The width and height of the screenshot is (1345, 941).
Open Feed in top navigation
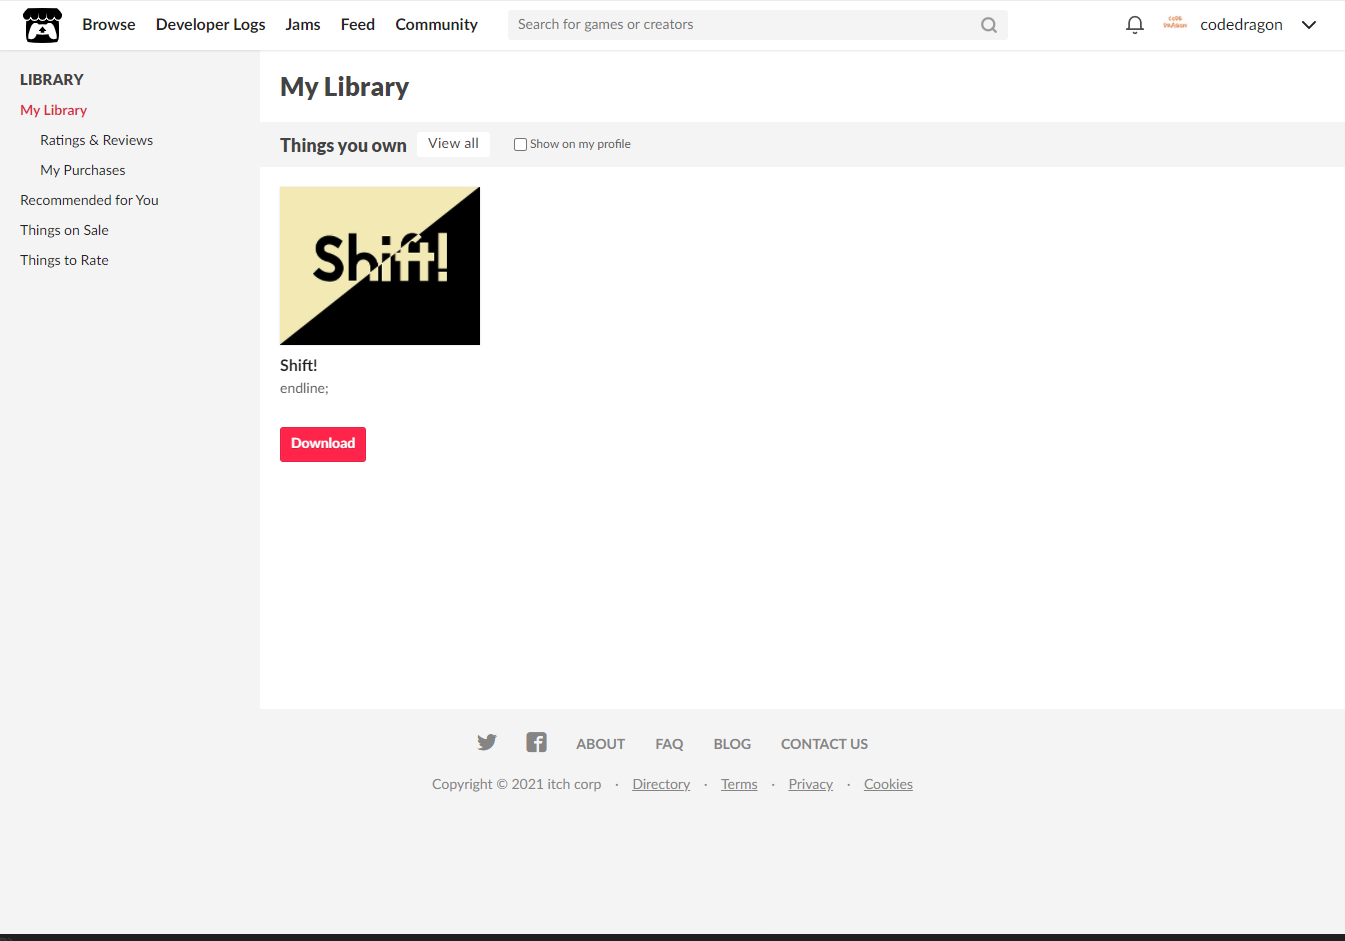(x=358, y=24)
